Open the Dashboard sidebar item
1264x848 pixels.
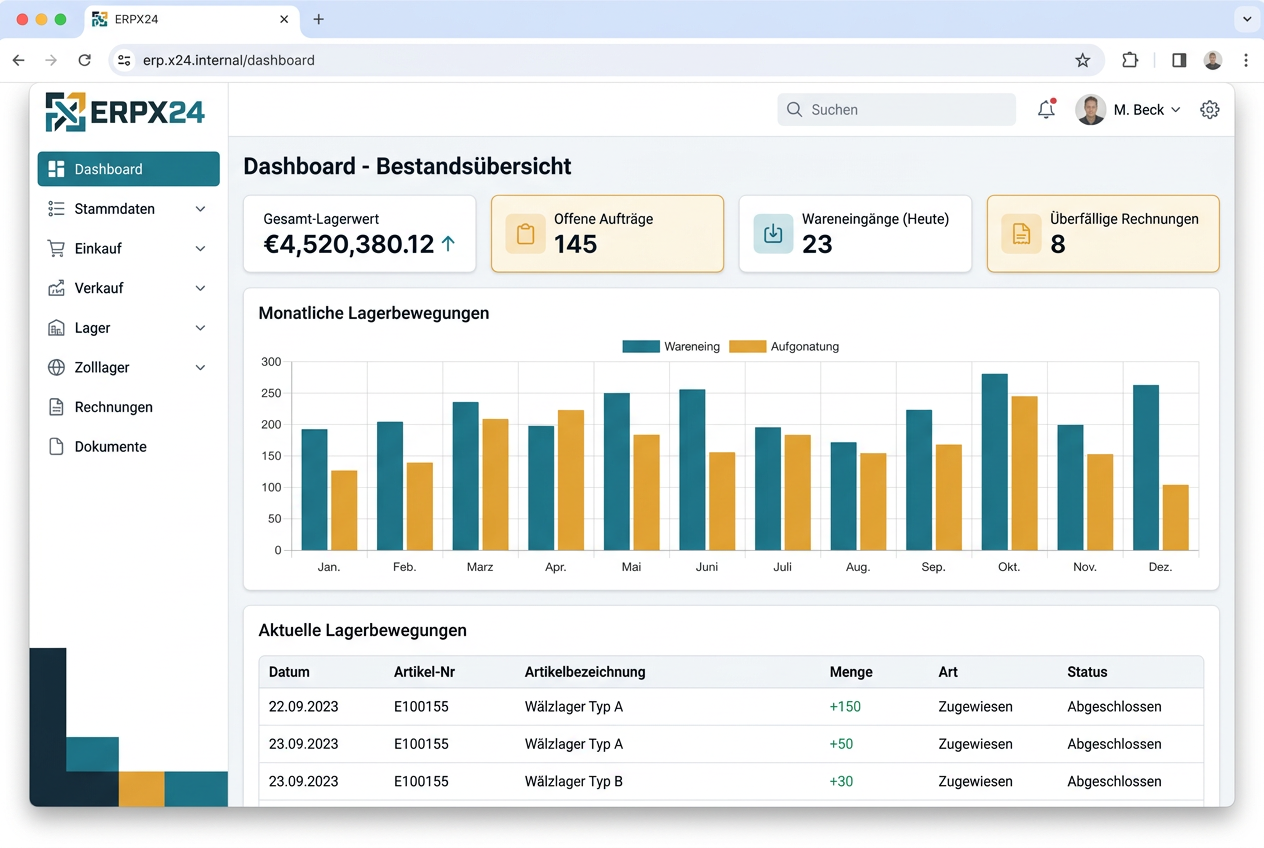[128, 169]
